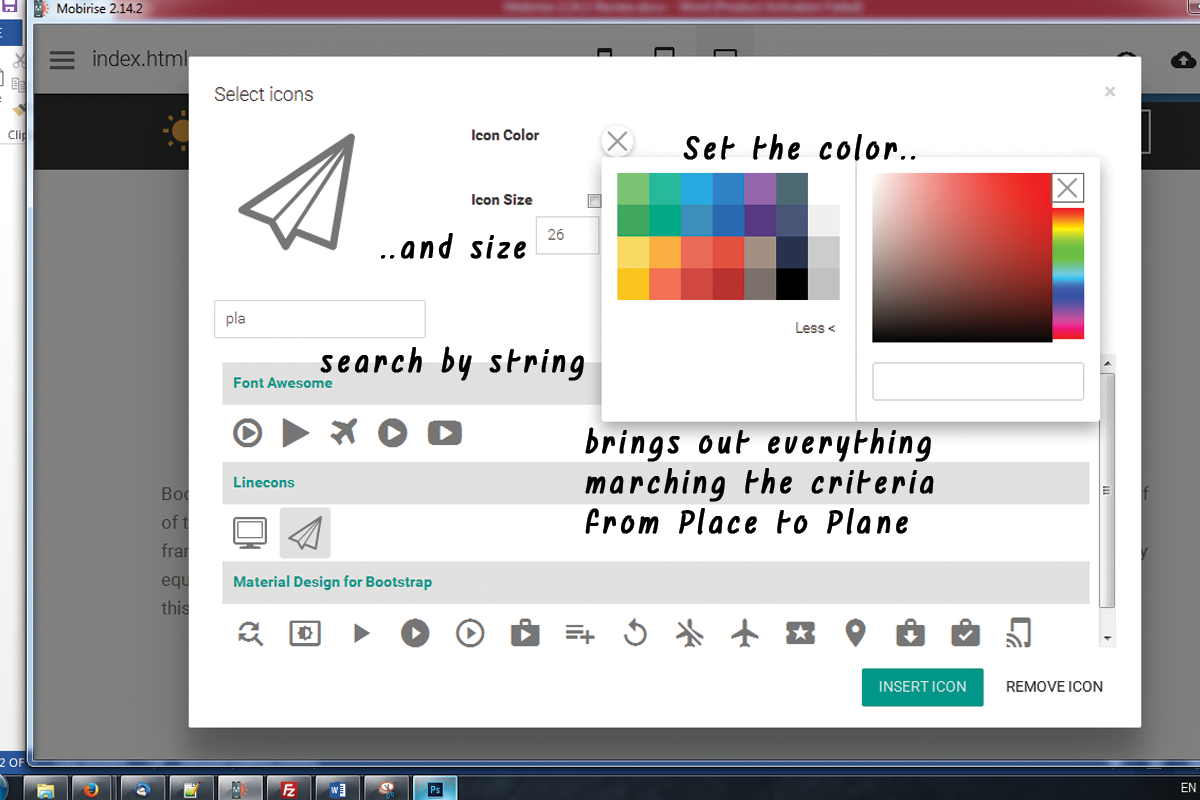This screenshot has width=1200, height=800.
Task: Select the YouTube play icon in Font Awesome
Action: [445, 433]
